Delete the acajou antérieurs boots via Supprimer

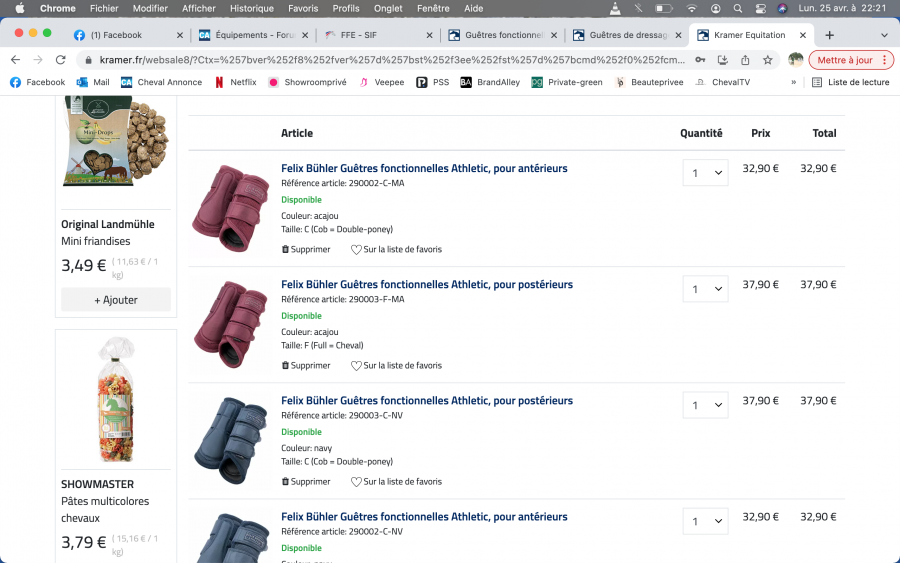coord(306,249)
